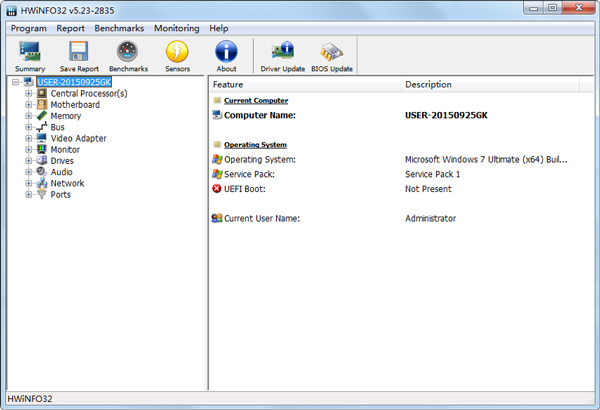Click the Audio speaker tree icon
The width and height of the screenshot is (600, 410).
(x=41, y=172)
